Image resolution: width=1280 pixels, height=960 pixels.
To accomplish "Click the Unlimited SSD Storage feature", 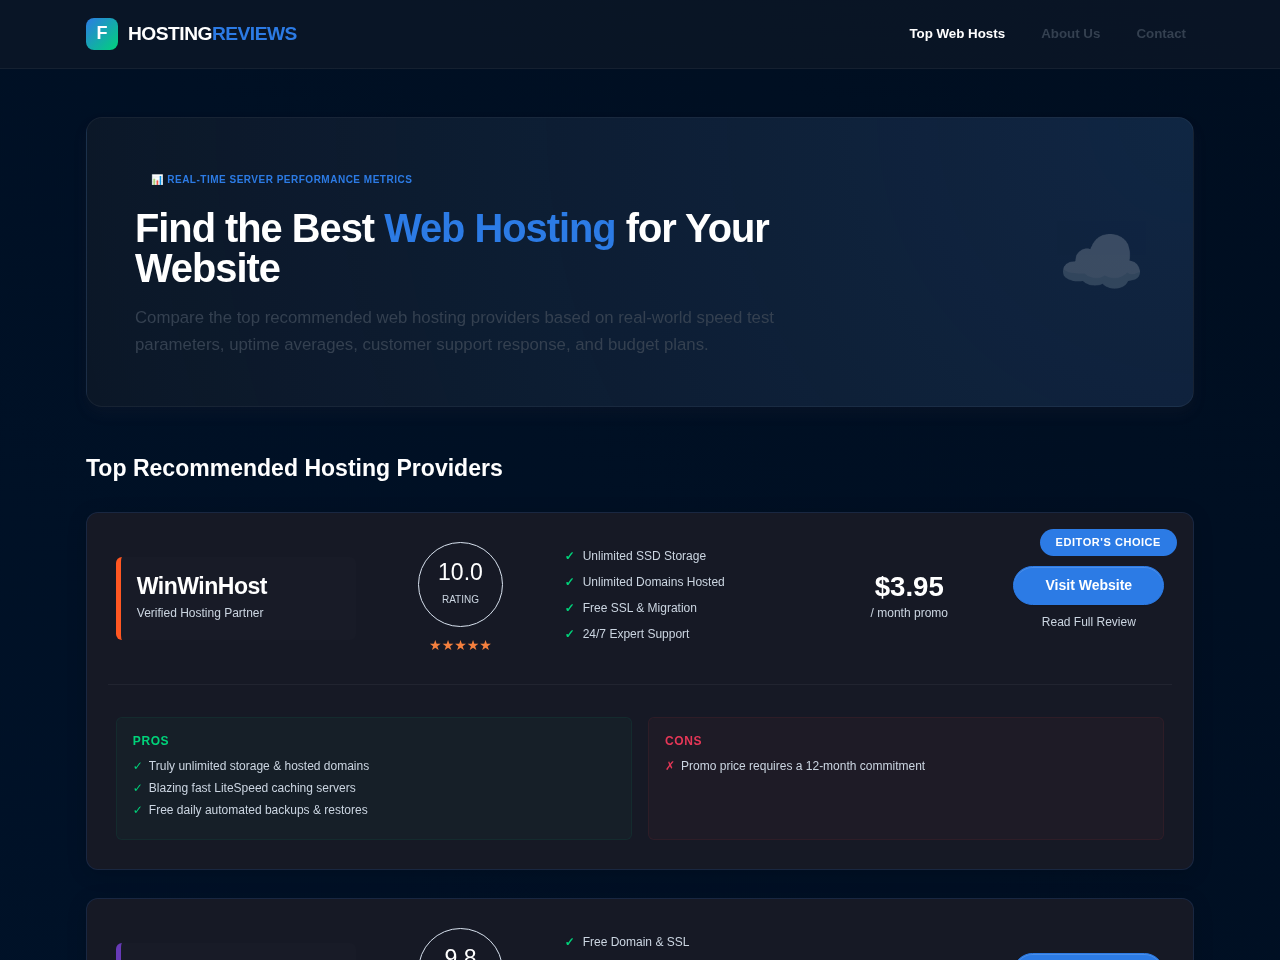I will tap(644, 556).
